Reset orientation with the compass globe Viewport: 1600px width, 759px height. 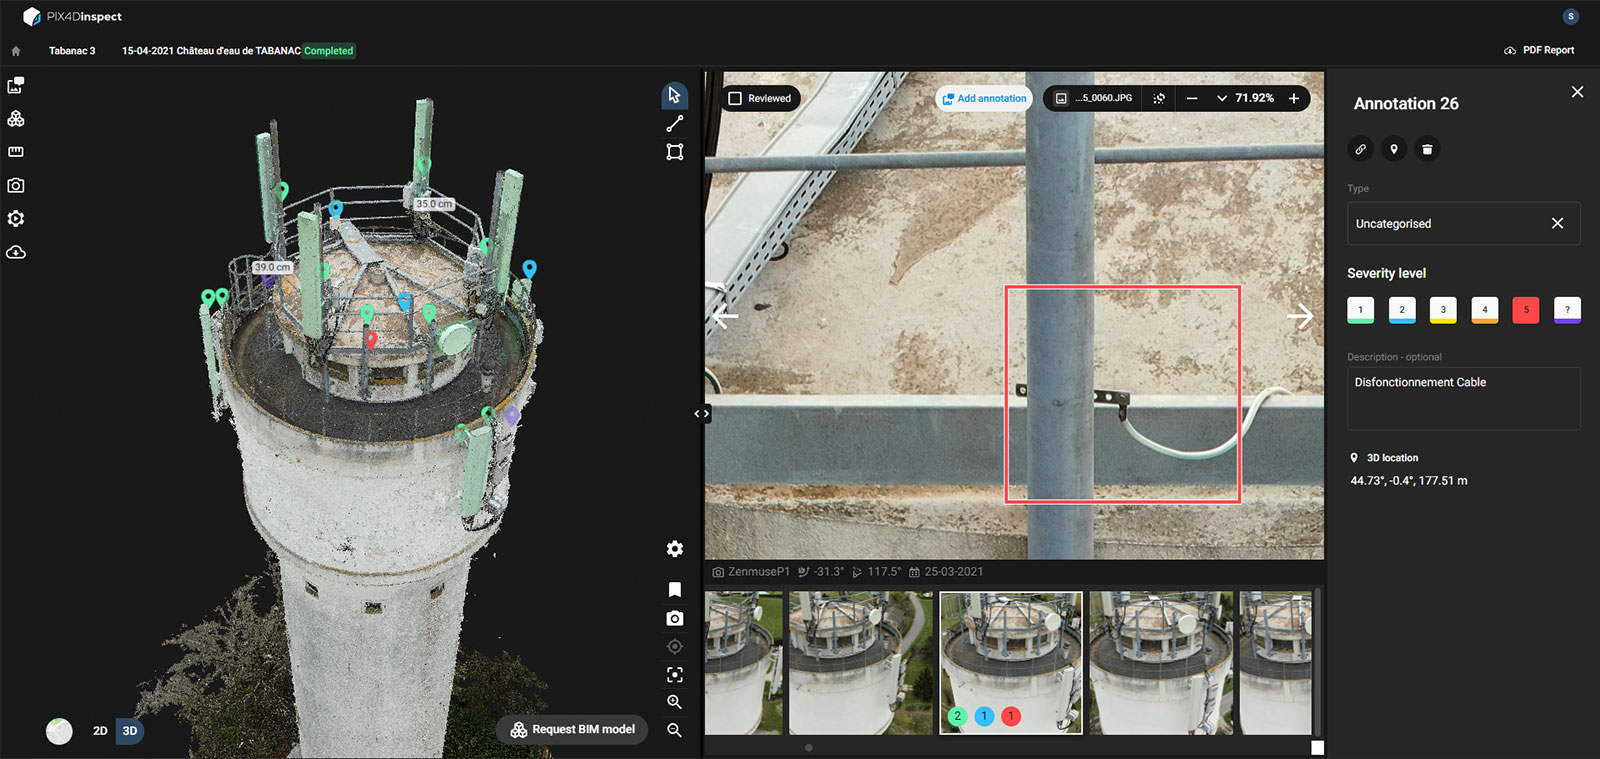59,731
